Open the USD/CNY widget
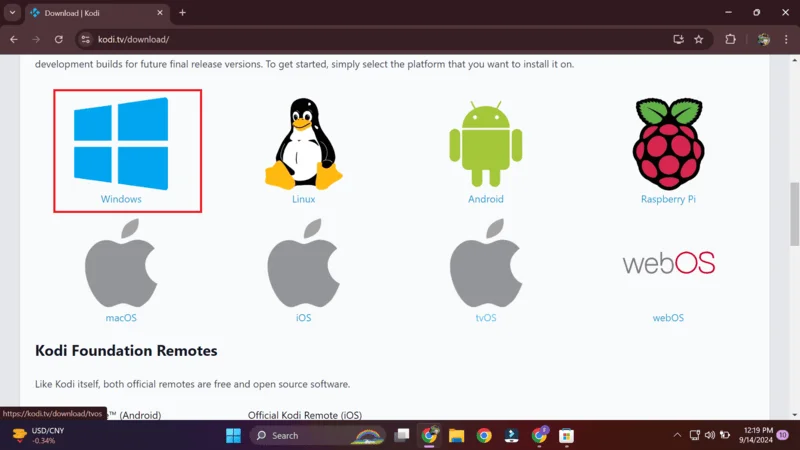 [39, 435]
